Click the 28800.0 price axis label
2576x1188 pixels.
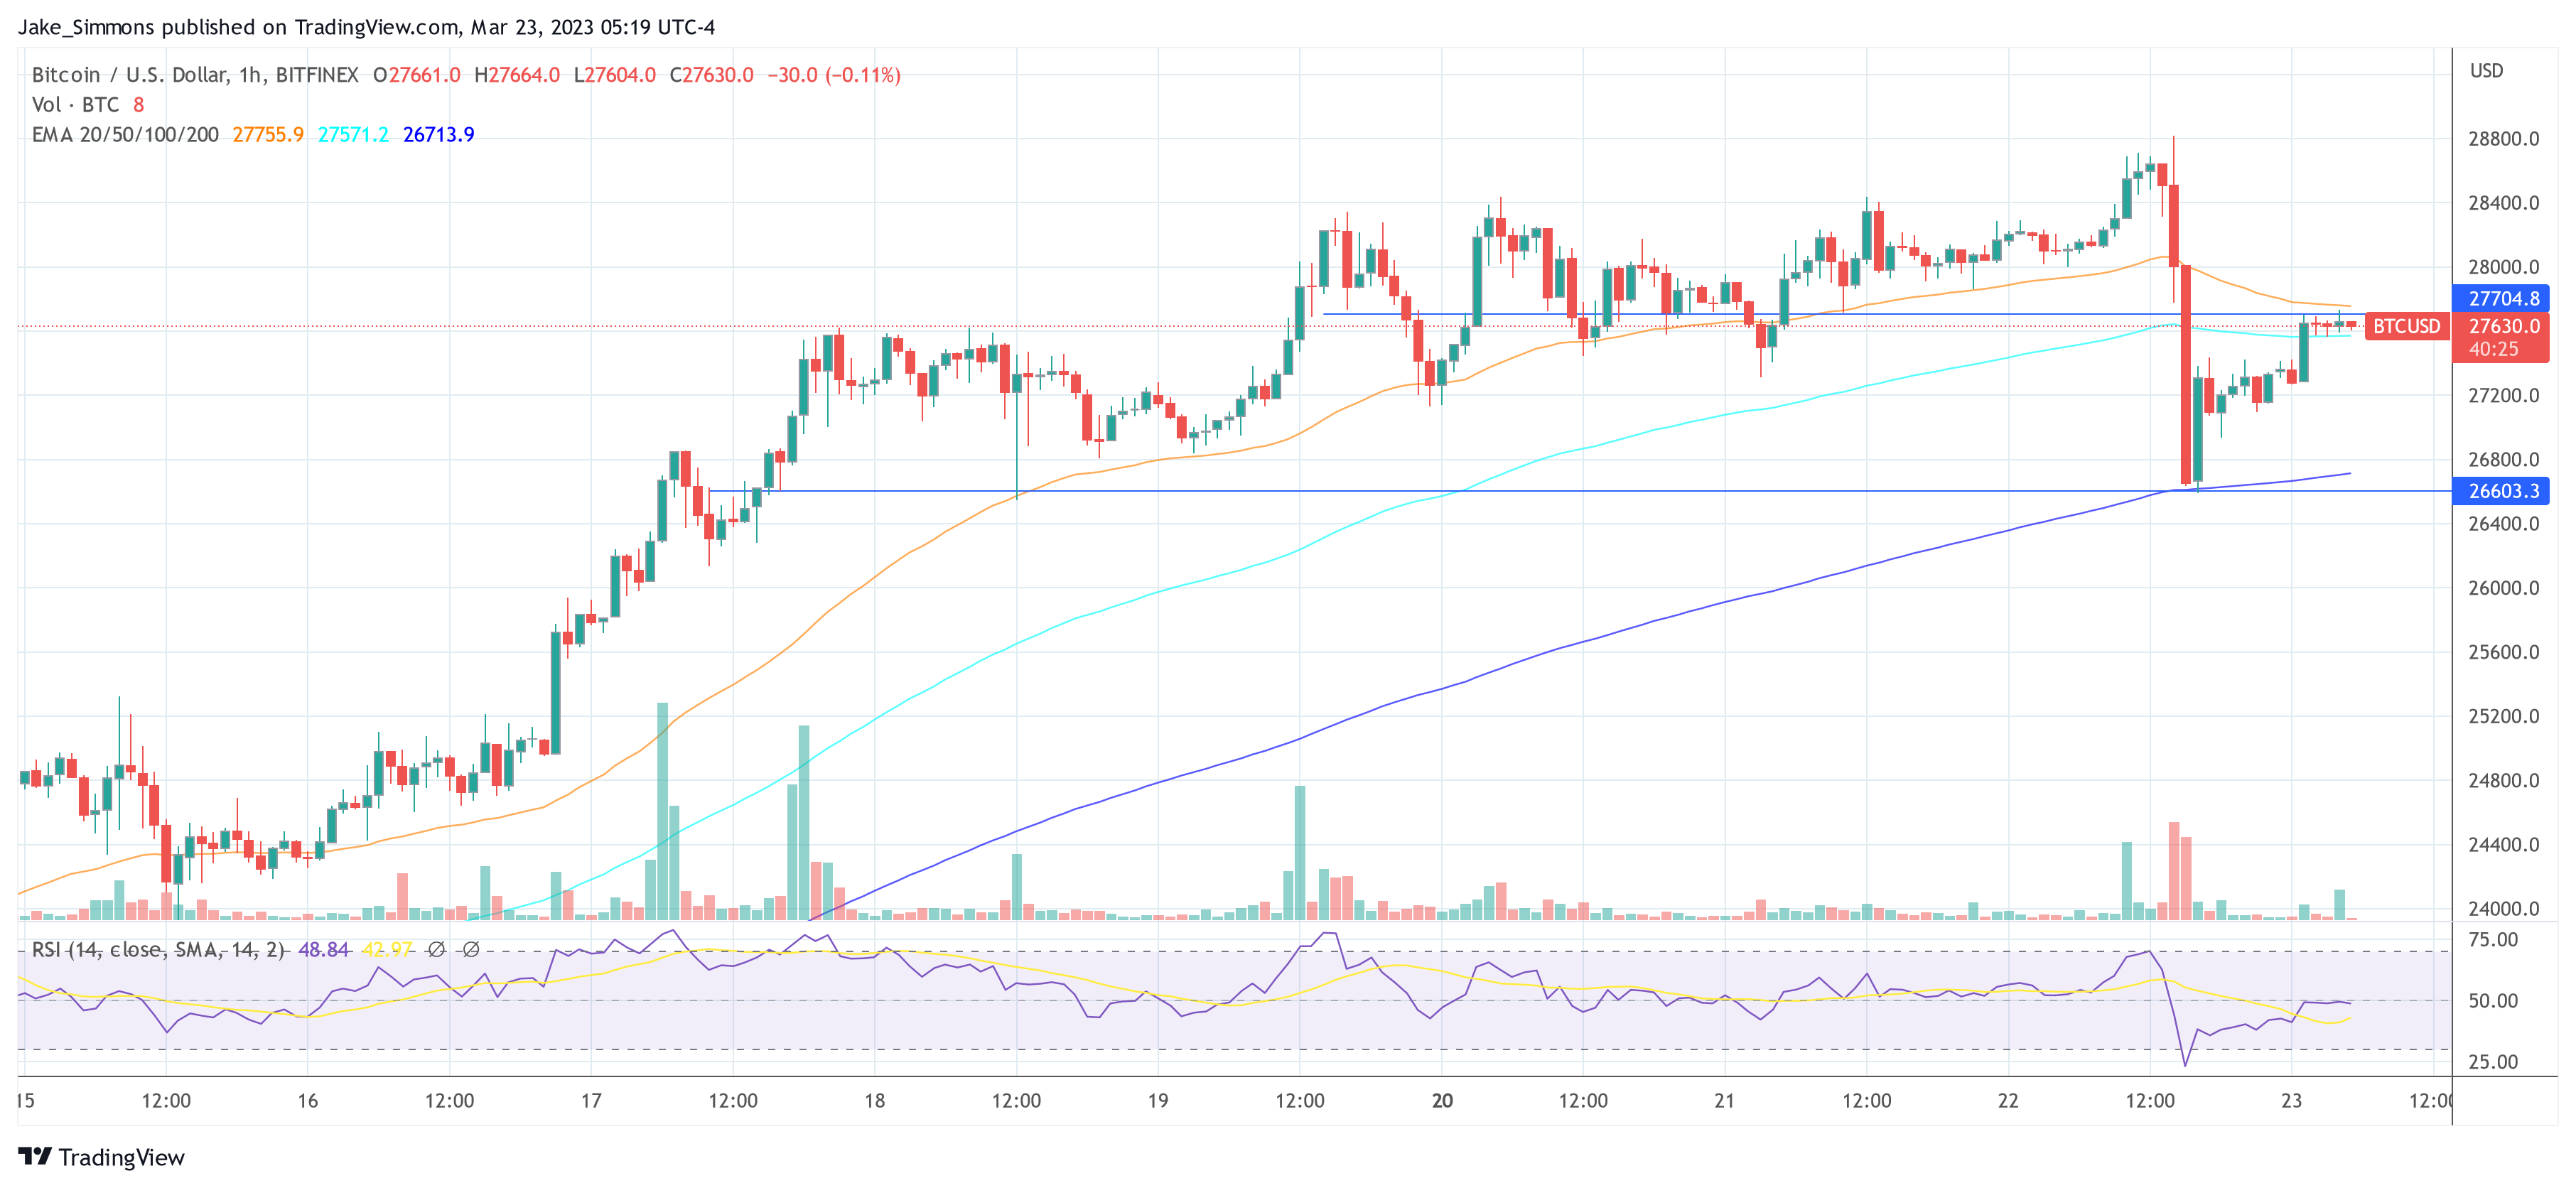coord(2503,139)
